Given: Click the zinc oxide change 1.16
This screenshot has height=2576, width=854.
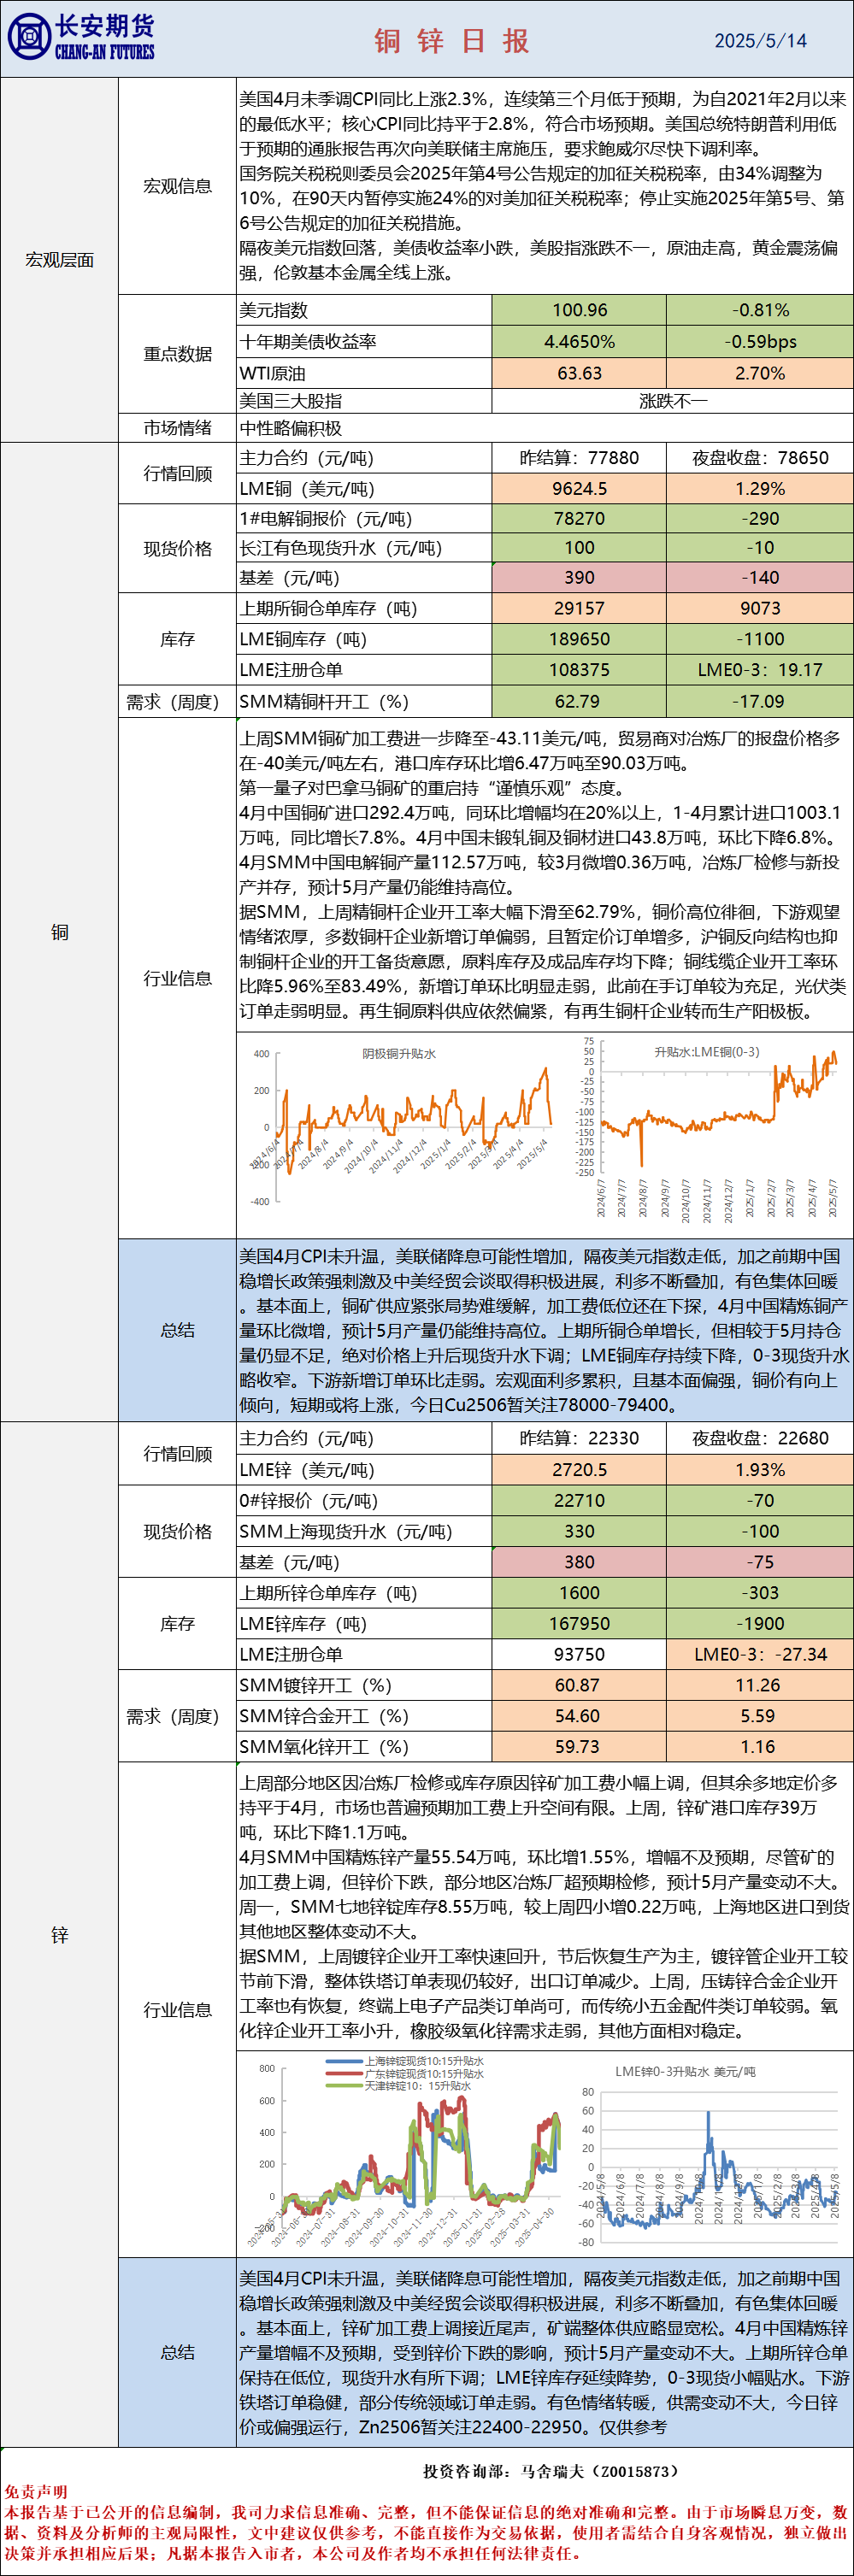Looking at the screenshot, I should point(760,1747).
